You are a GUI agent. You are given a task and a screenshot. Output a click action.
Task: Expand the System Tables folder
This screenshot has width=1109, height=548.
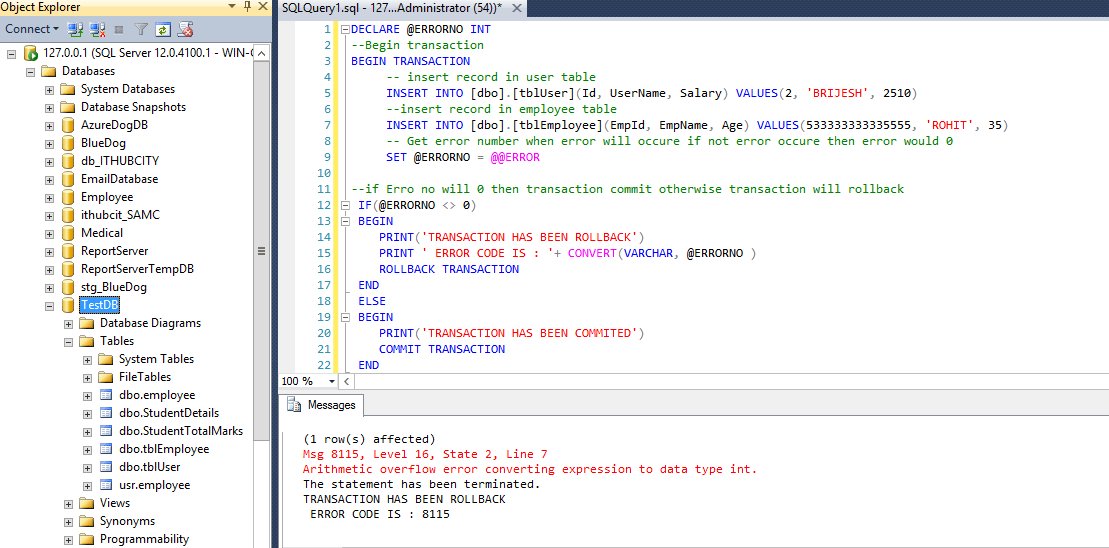pos(88,360)
